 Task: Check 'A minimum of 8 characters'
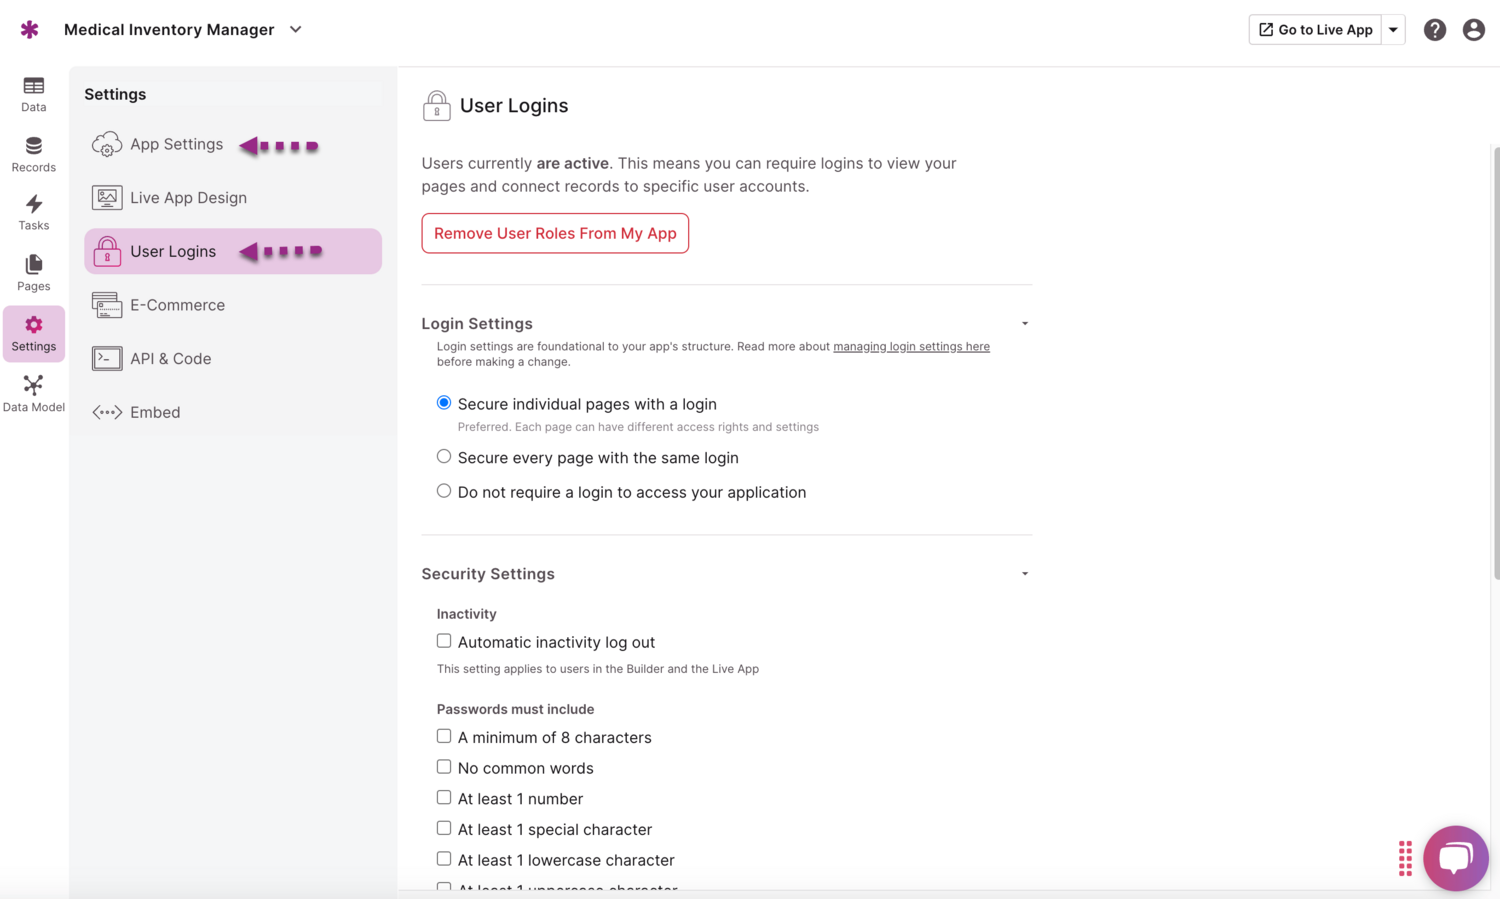click(x=444, y=736)
